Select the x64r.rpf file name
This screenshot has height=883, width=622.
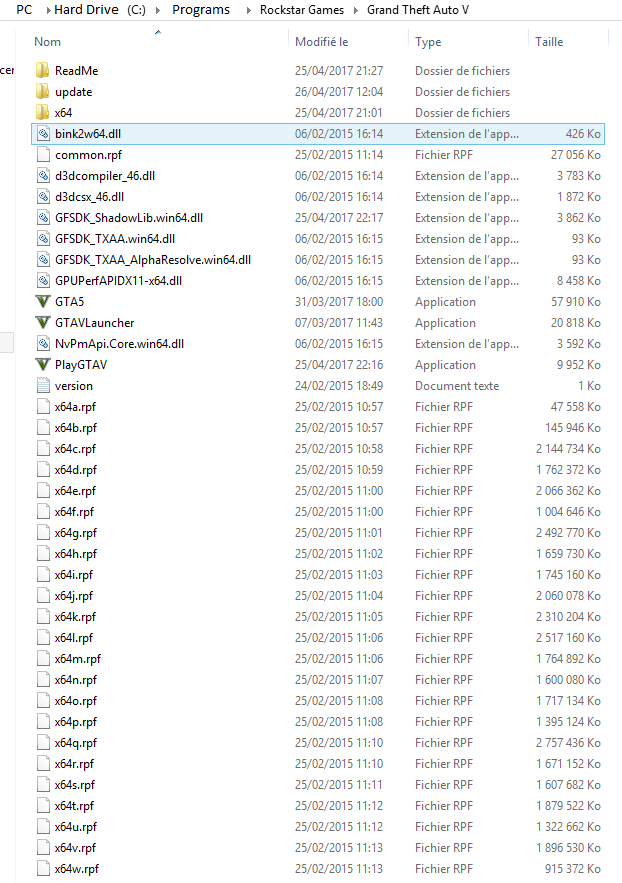pyautogui.click(x=74, y=764)
